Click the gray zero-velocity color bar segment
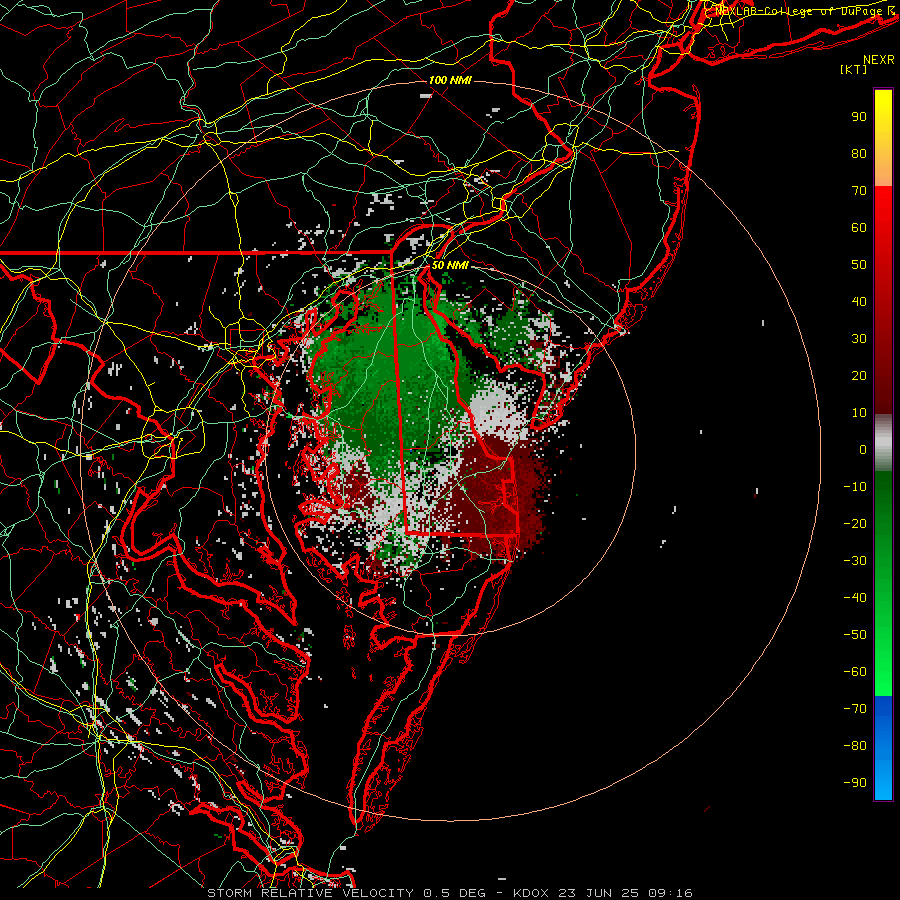 tap(883, 443)
